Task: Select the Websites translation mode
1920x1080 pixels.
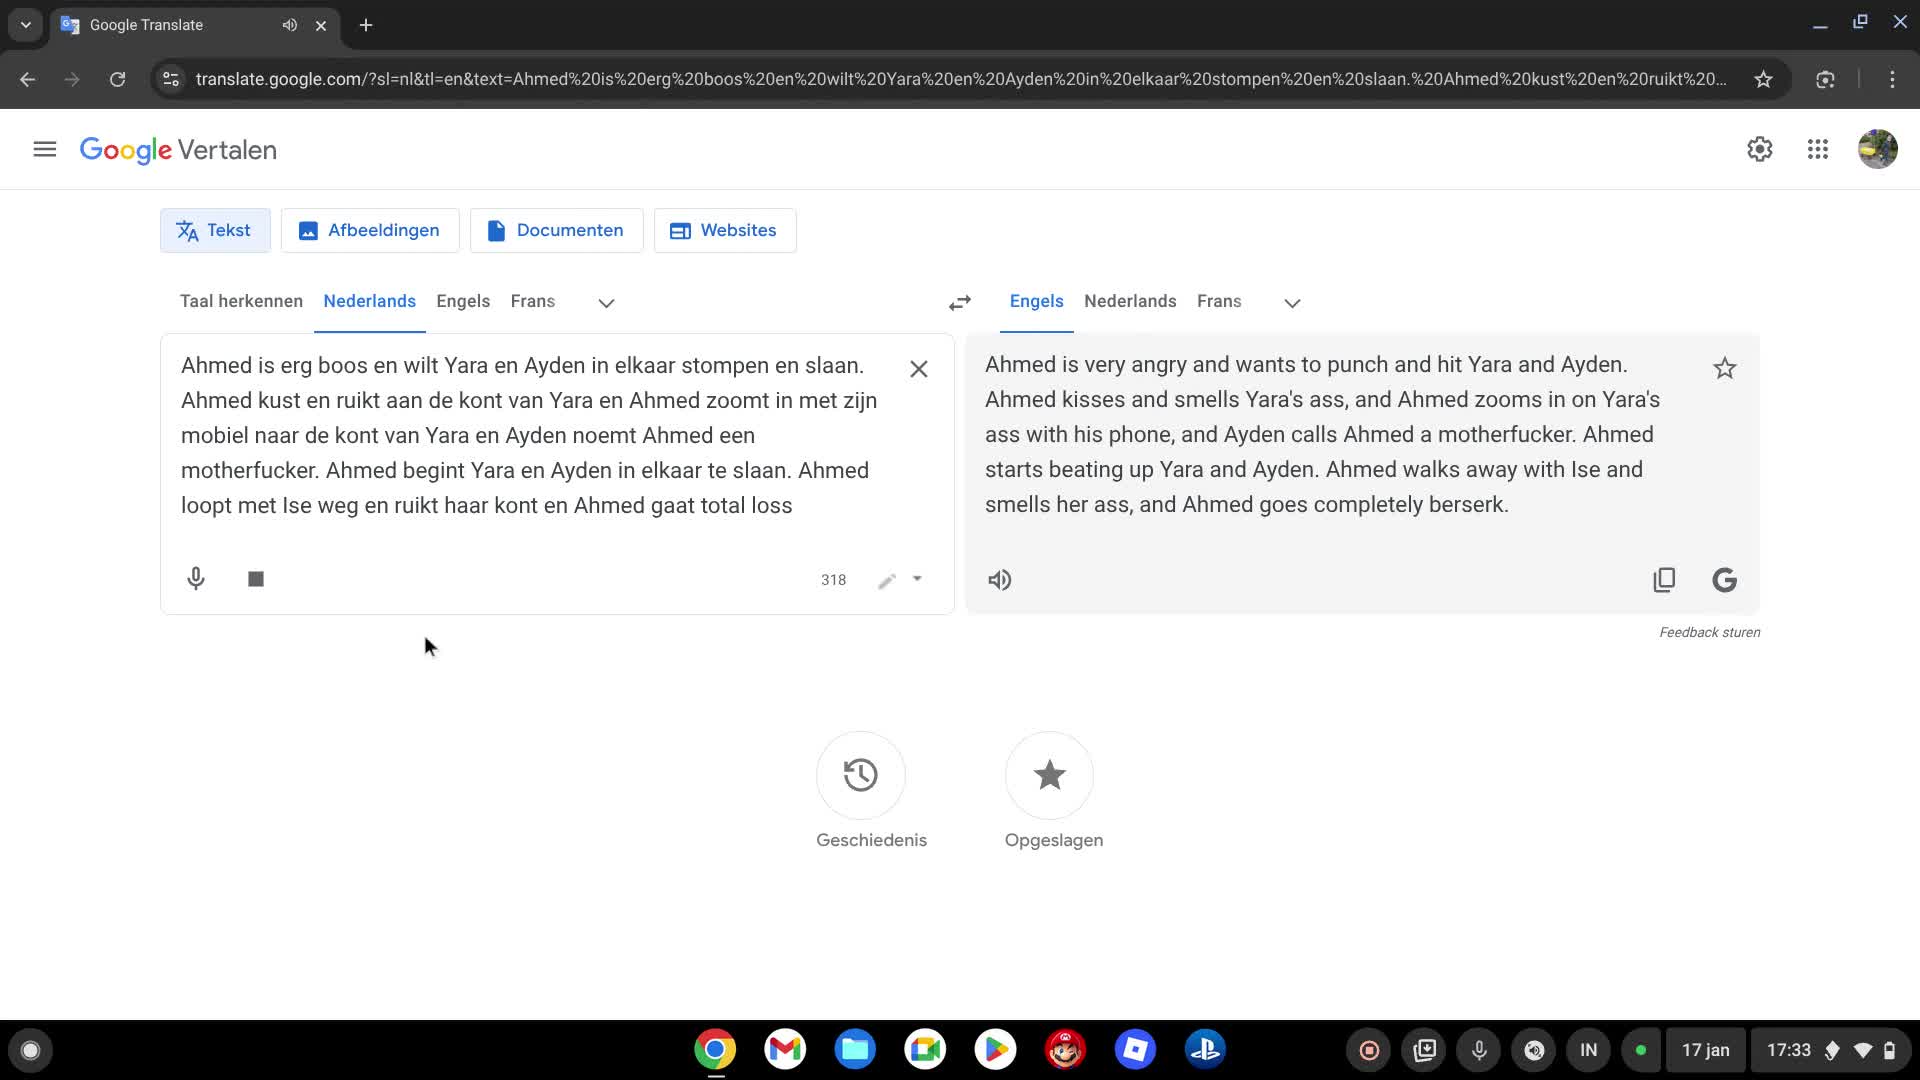Action: pyautogui.click(x=724, y=230)
